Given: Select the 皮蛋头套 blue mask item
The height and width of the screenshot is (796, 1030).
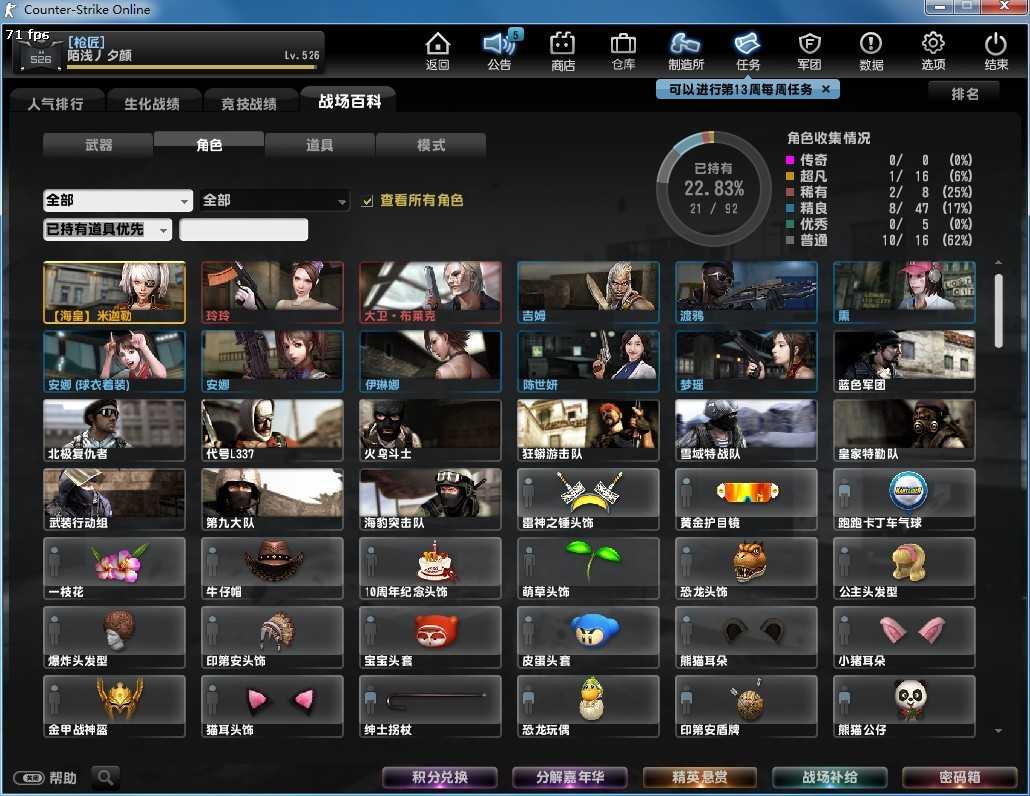Looking at the screenshot, I should click(588, 637).
